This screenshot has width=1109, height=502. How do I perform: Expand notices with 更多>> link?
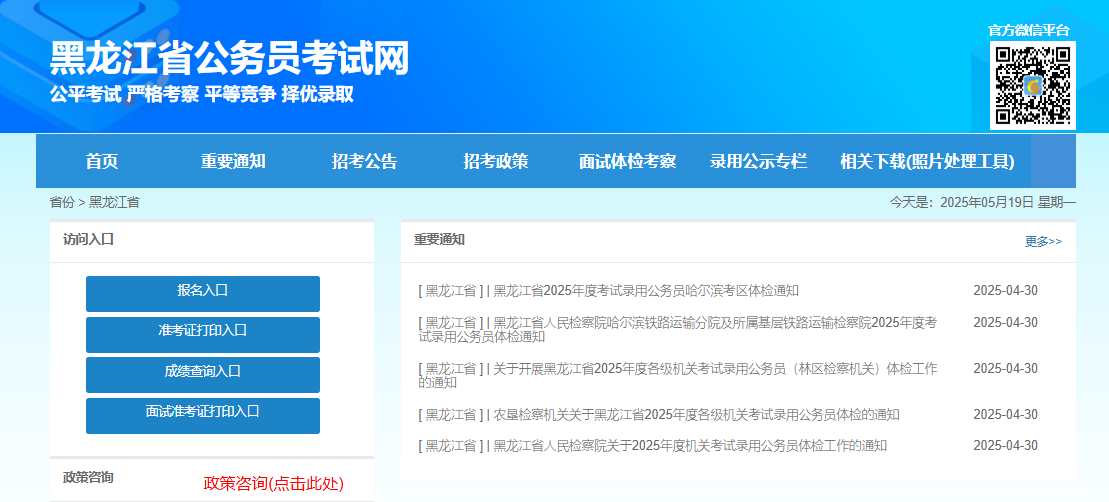[x=1043, y=242]
